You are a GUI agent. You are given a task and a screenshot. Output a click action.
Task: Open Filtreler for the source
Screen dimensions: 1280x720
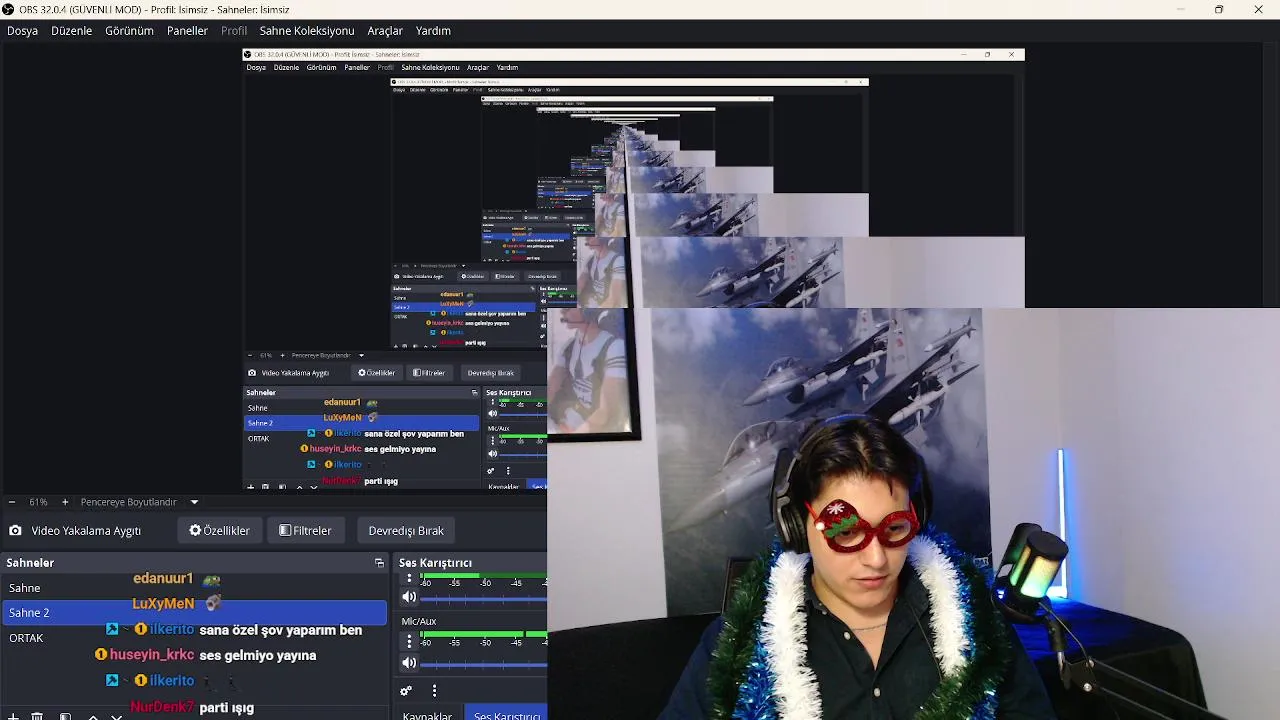point(305,531)
